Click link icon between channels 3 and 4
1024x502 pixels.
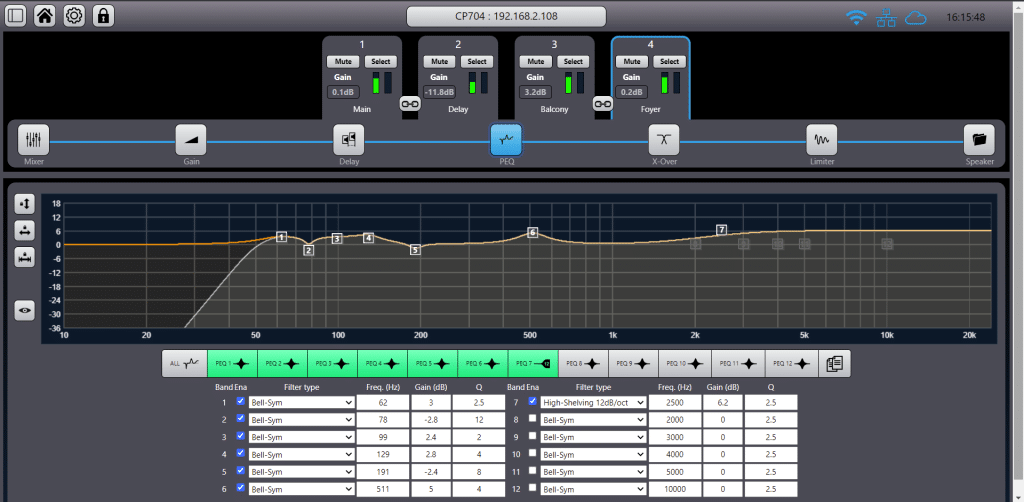[x=603, y=104]
